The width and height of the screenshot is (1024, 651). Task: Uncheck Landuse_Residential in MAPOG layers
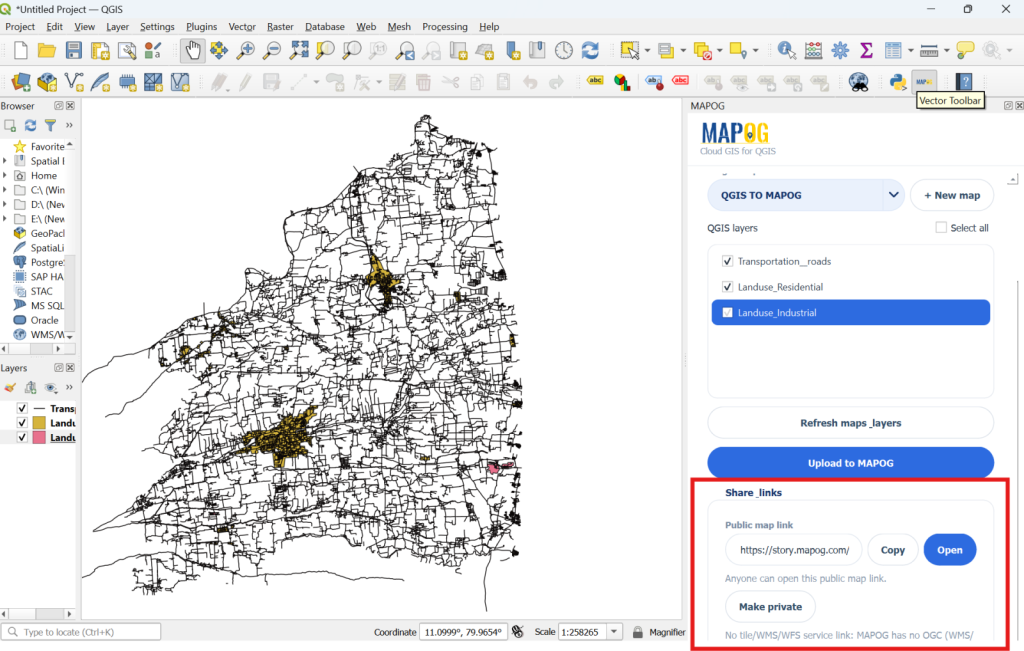click(728, 287)
